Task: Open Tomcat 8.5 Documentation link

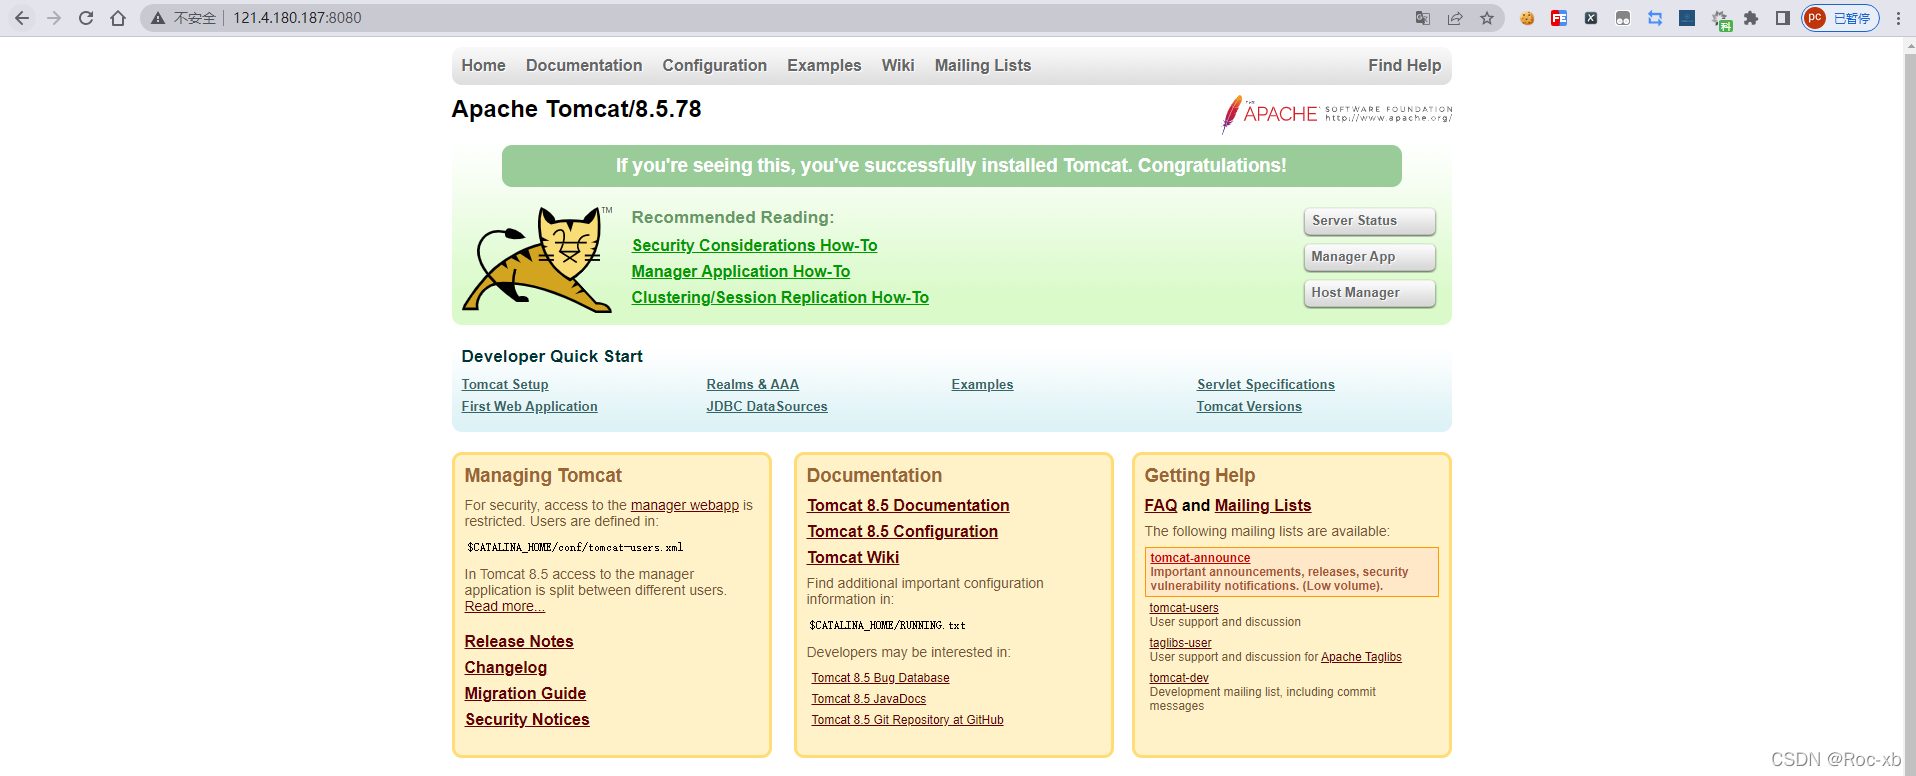Action: point(908,505)
